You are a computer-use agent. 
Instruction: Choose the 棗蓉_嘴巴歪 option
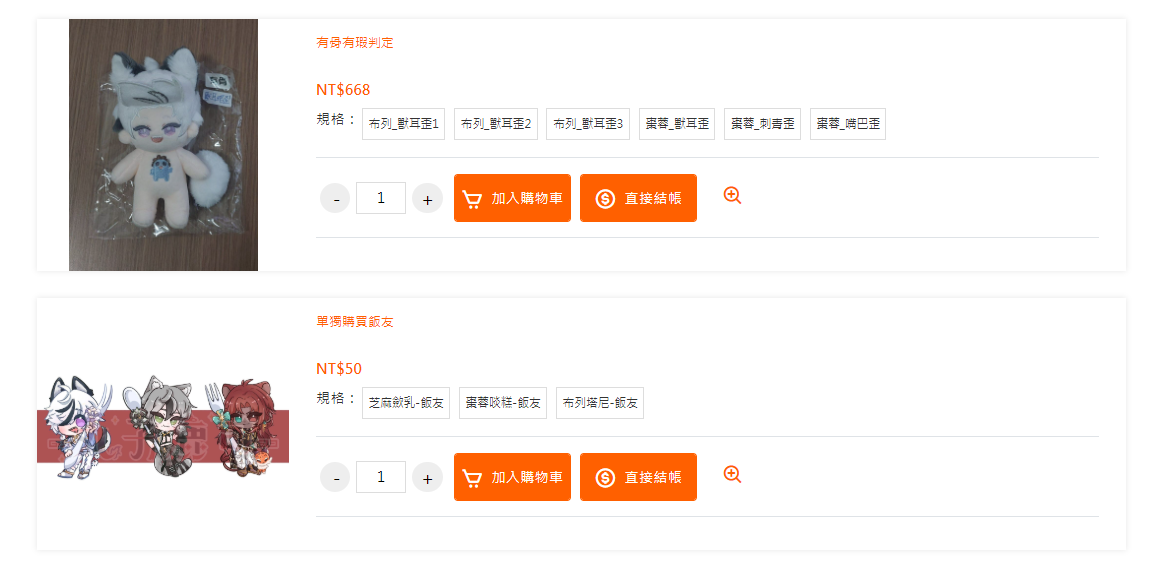(x=848, y=124)
